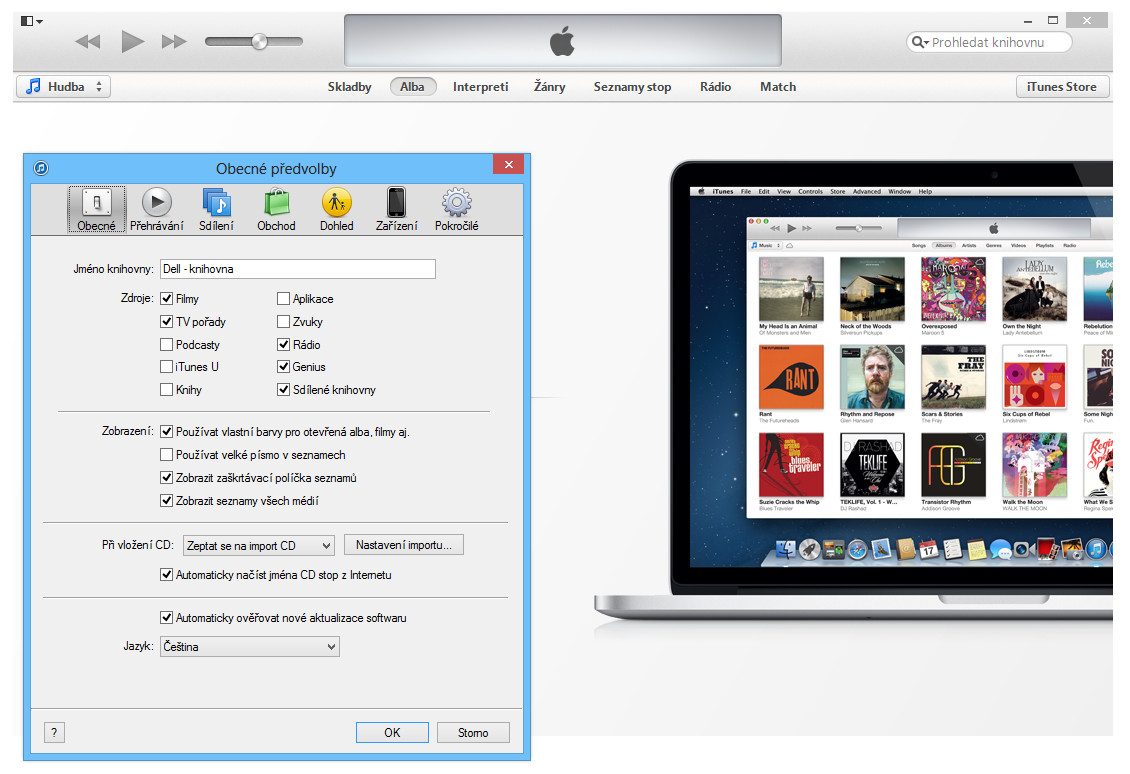This screenshot has width=1130, height=774.
Task: Open the Přehrávání preferences pane
Action: [x=156, y=209]
